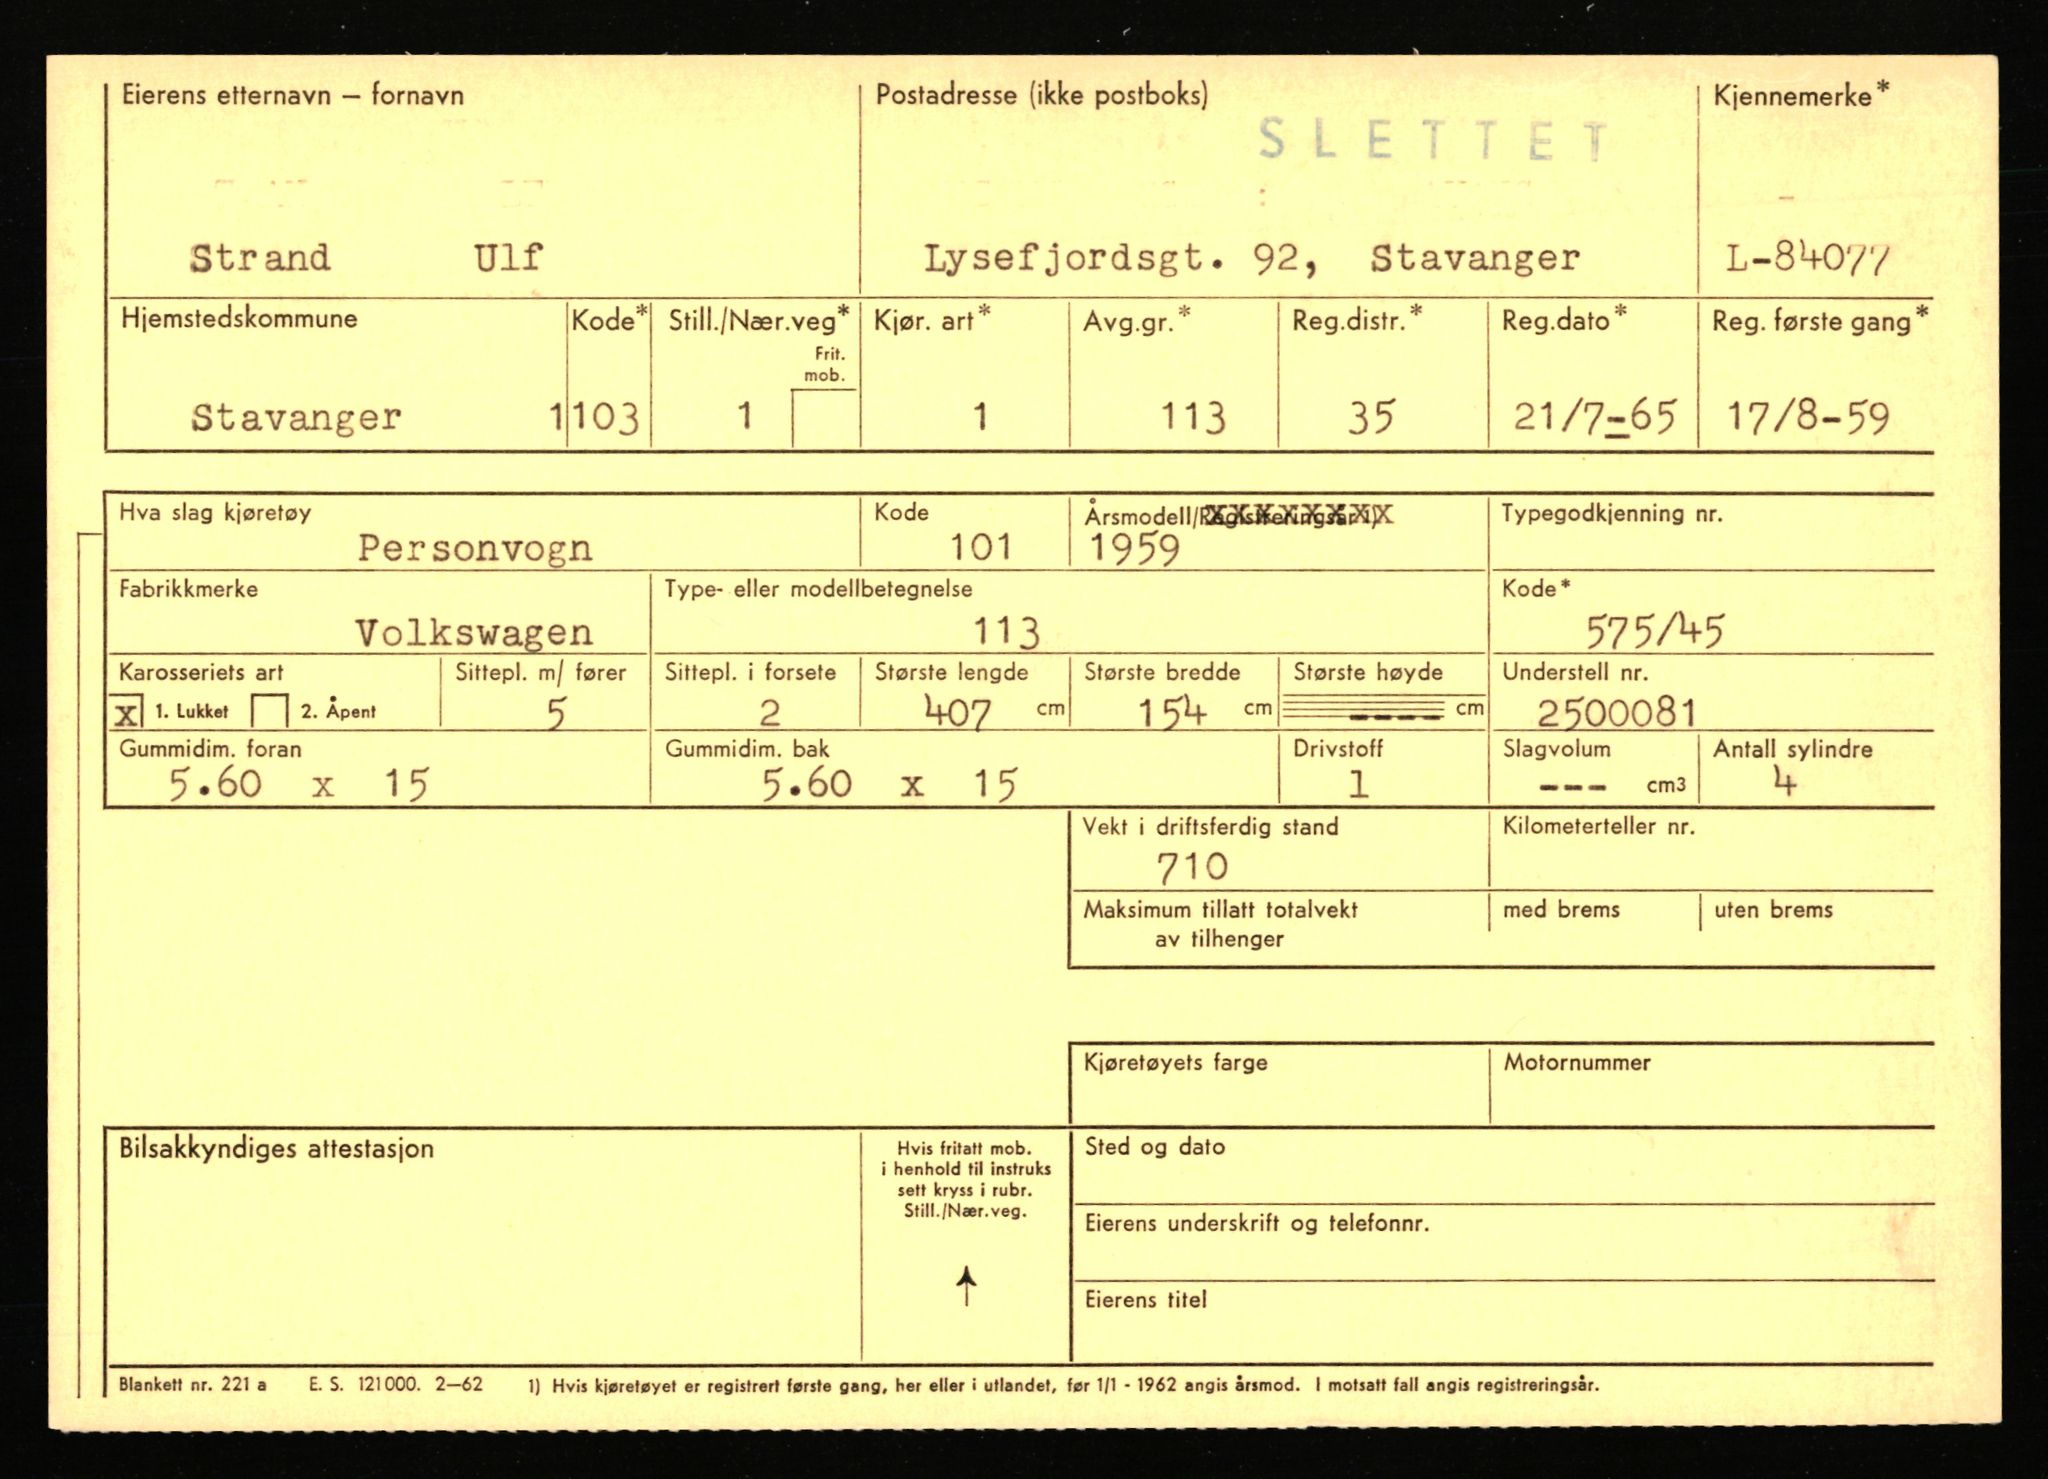Select cylinder count '4'
Viewport: 2048px width, 1479px height.
[x=1784, y=782]
